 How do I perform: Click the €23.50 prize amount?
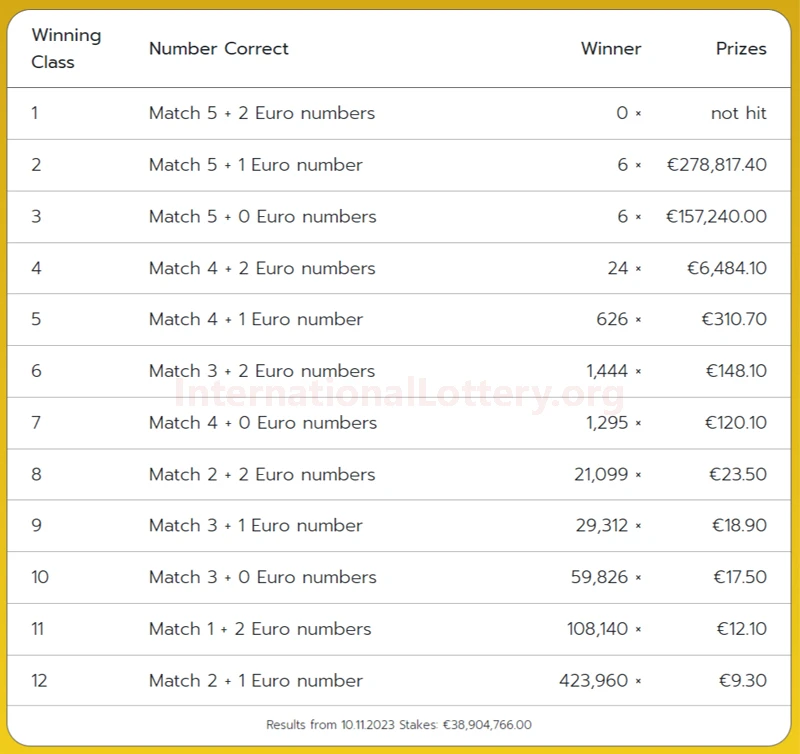[738, 474]
